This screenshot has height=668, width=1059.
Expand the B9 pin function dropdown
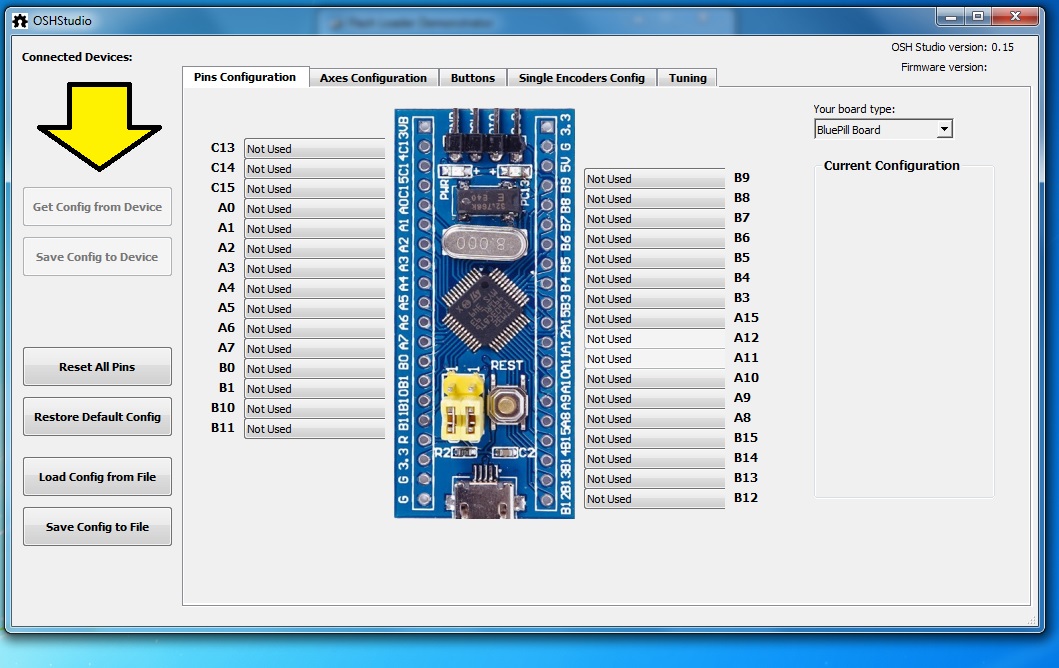654,179
